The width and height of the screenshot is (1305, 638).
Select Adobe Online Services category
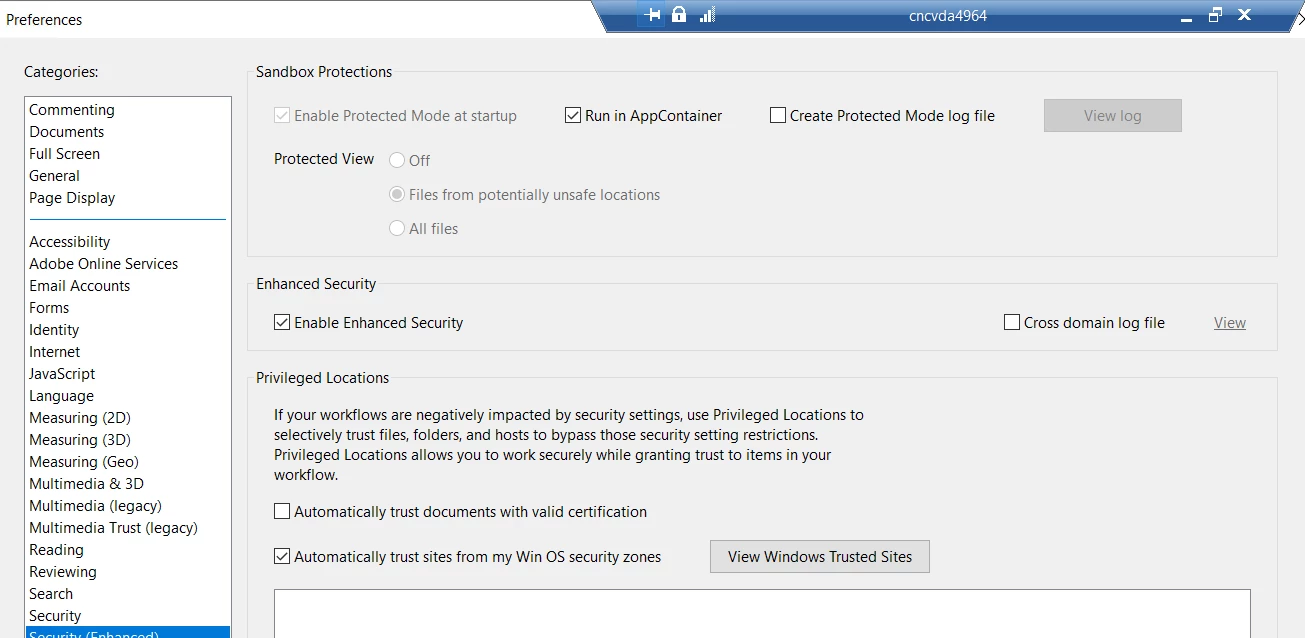(x=128, y=263)
